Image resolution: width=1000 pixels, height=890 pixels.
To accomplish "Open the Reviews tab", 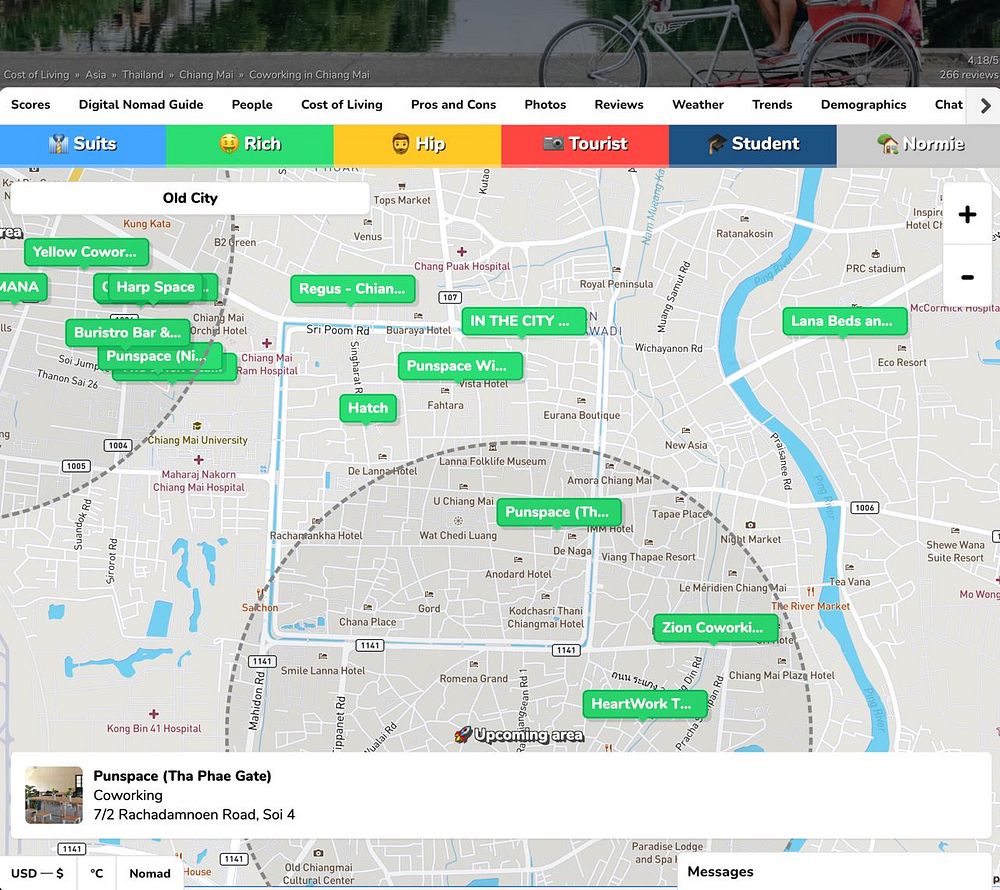I will point(619,105).
